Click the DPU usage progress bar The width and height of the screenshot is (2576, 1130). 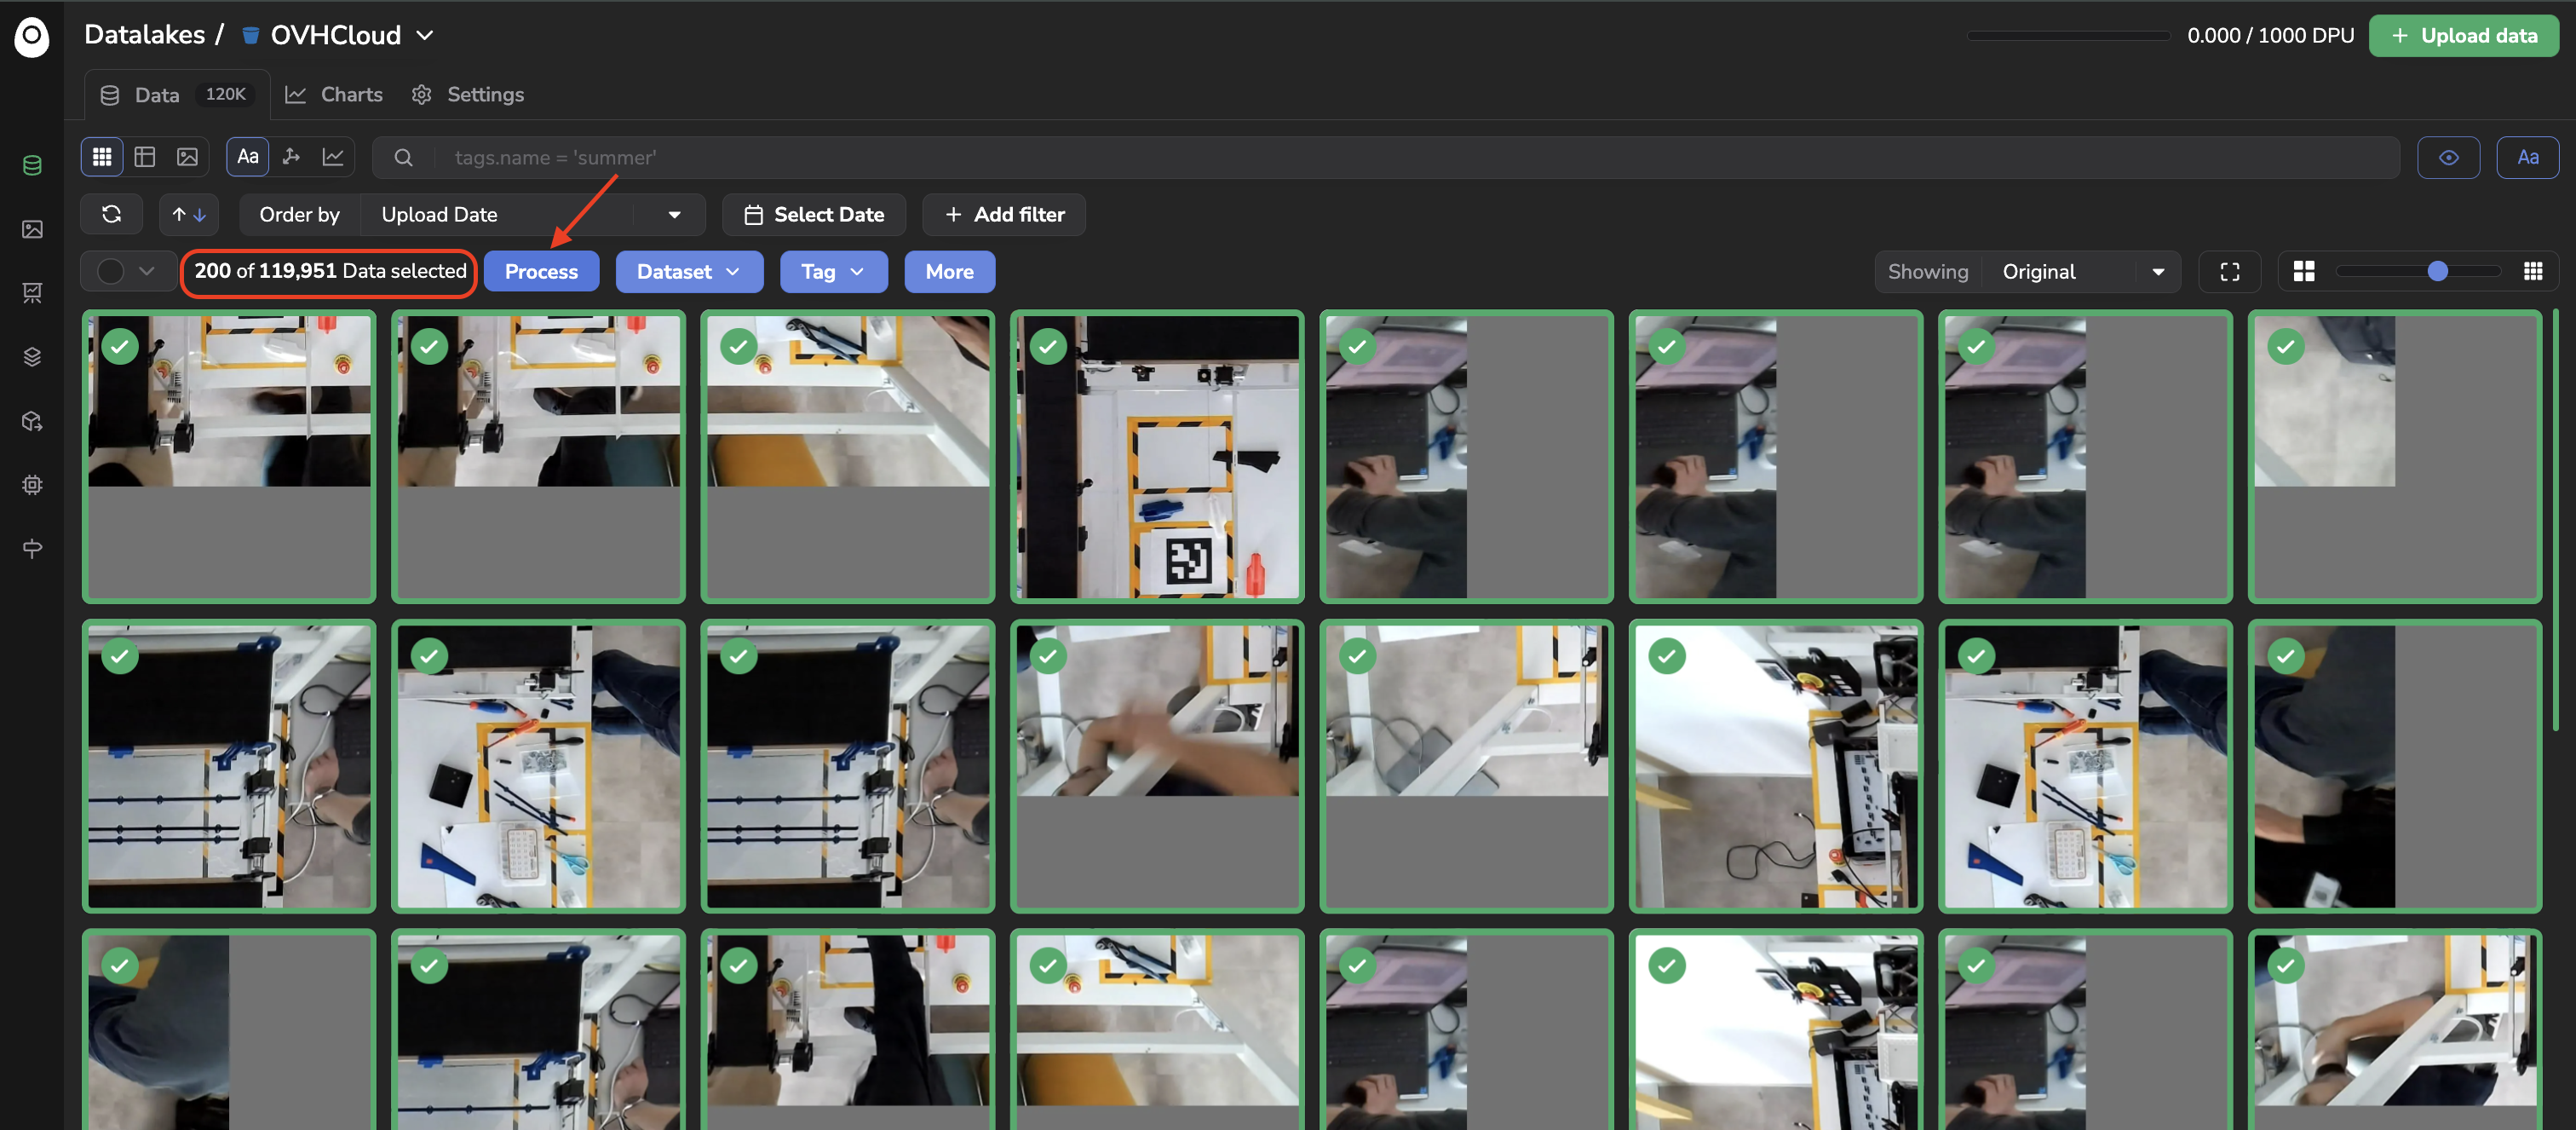click(x=2068, y=36)
